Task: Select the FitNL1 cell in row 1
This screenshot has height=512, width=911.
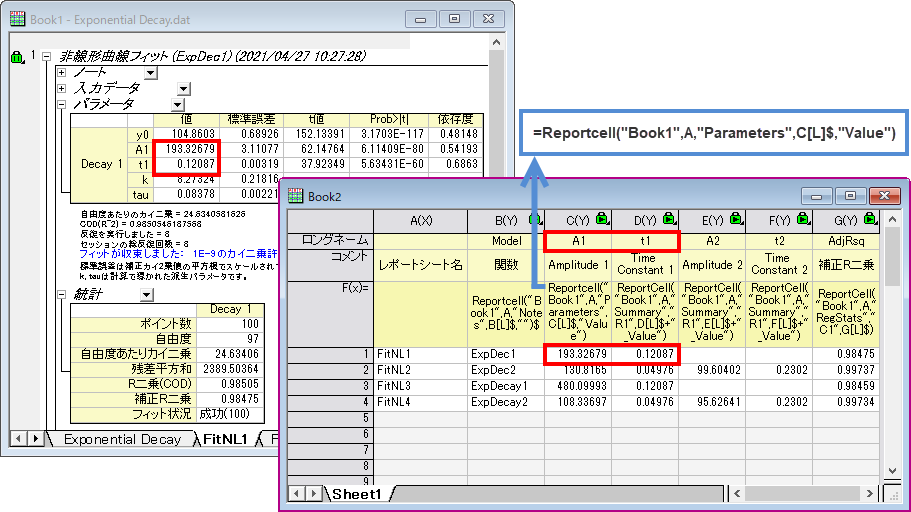Action: click(x=421, y=354)
